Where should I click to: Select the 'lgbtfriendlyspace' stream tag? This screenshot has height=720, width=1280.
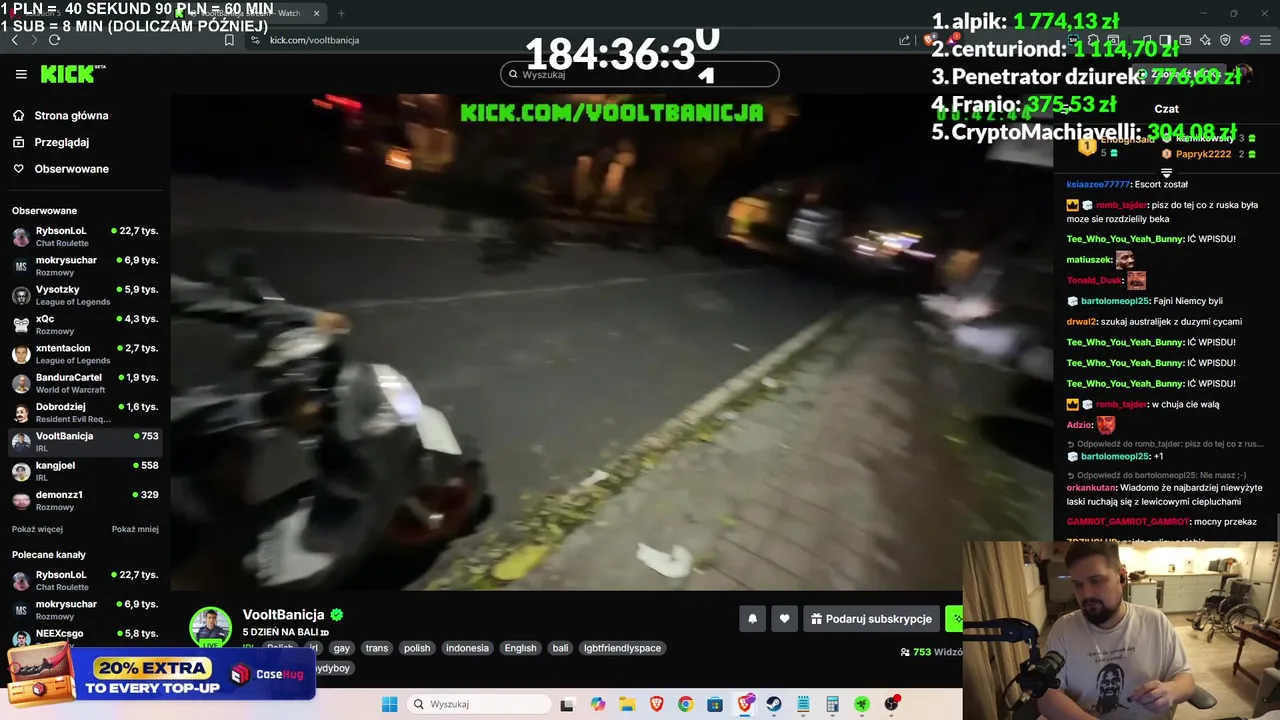622,648
